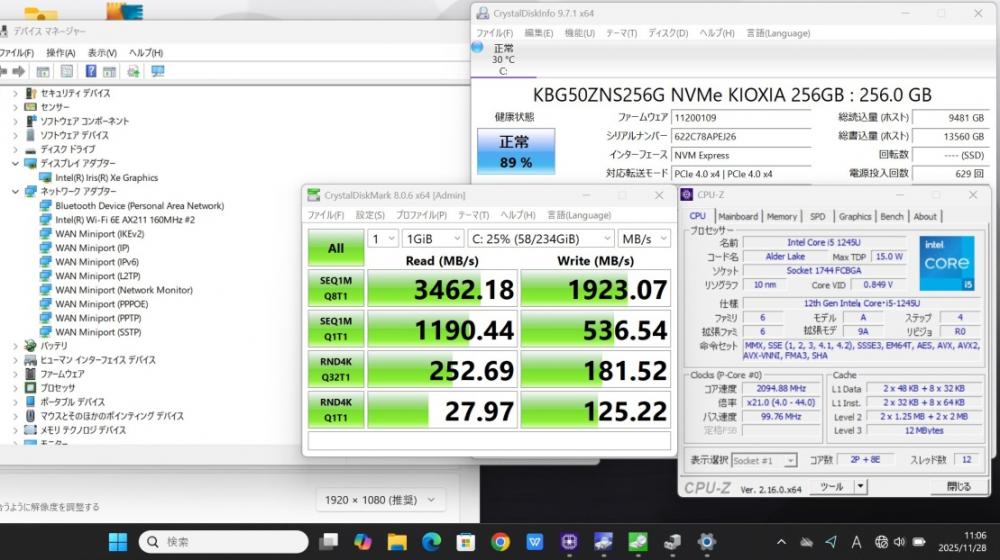Click the ツール button in CPU-Z

832,487
